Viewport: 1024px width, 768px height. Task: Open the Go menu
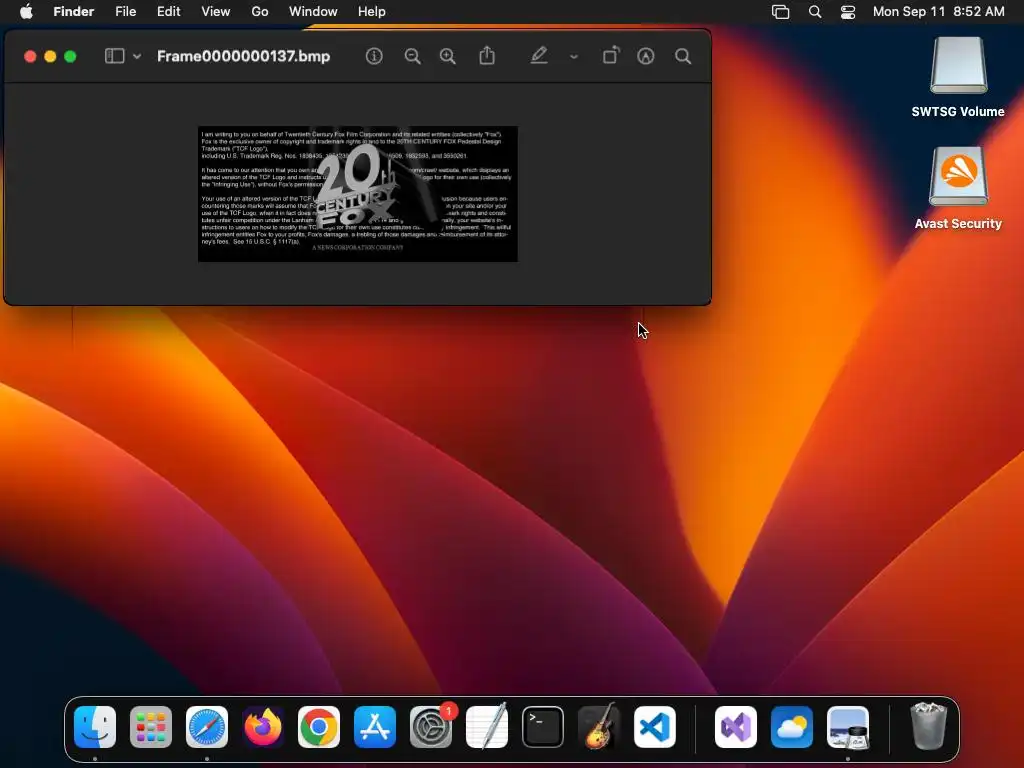[x=260, y=11]
